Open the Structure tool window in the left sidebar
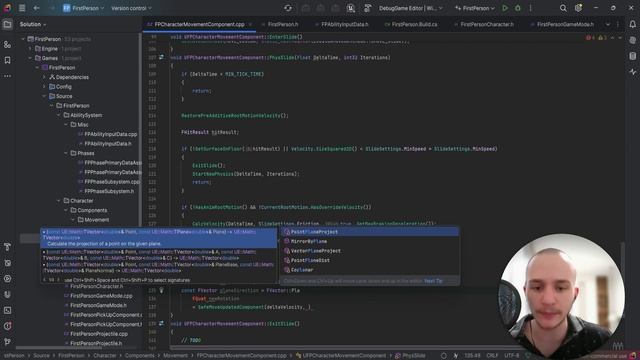 [7, 44]
